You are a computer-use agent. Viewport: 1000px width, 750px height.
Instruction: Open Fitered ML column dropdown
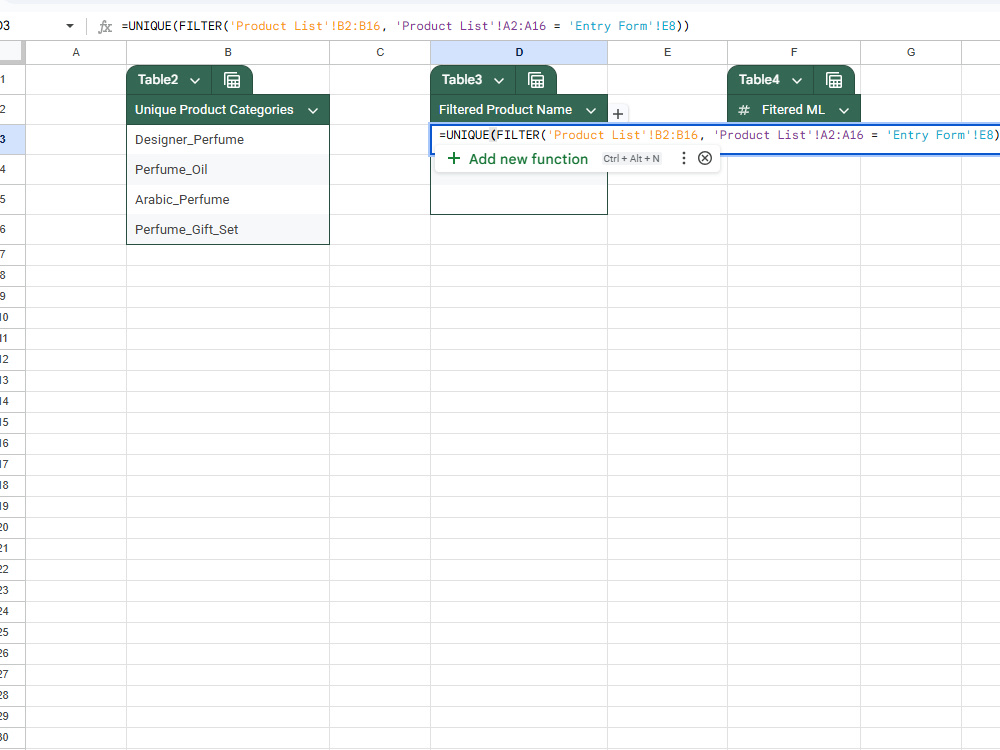(844, 110)
